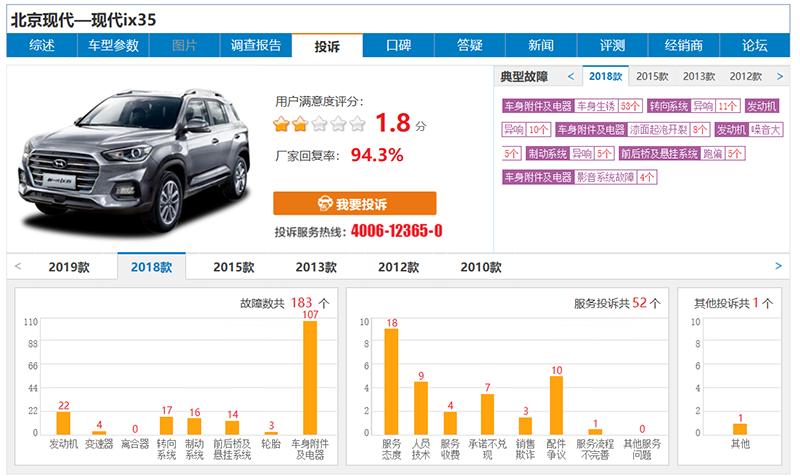Click the 制动系统 bar showing 16
800x476 pixels.
[194, 427]
